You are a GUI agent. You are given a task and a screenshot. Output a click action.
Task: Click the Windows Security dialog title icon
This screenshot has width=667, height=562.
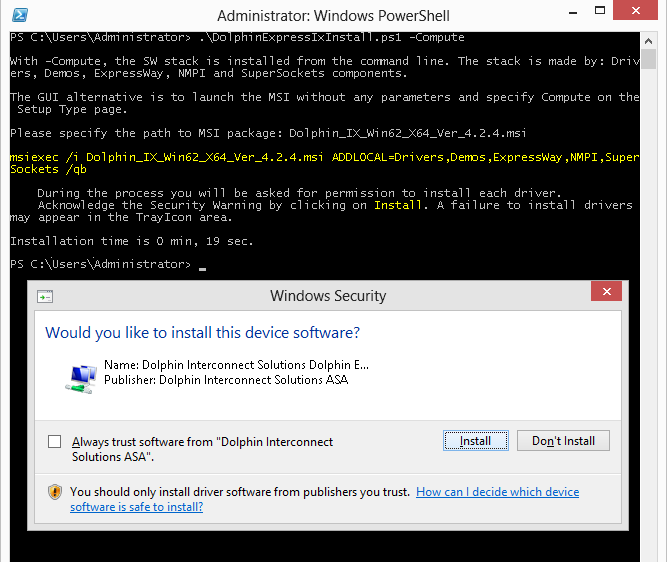[45, 296]
